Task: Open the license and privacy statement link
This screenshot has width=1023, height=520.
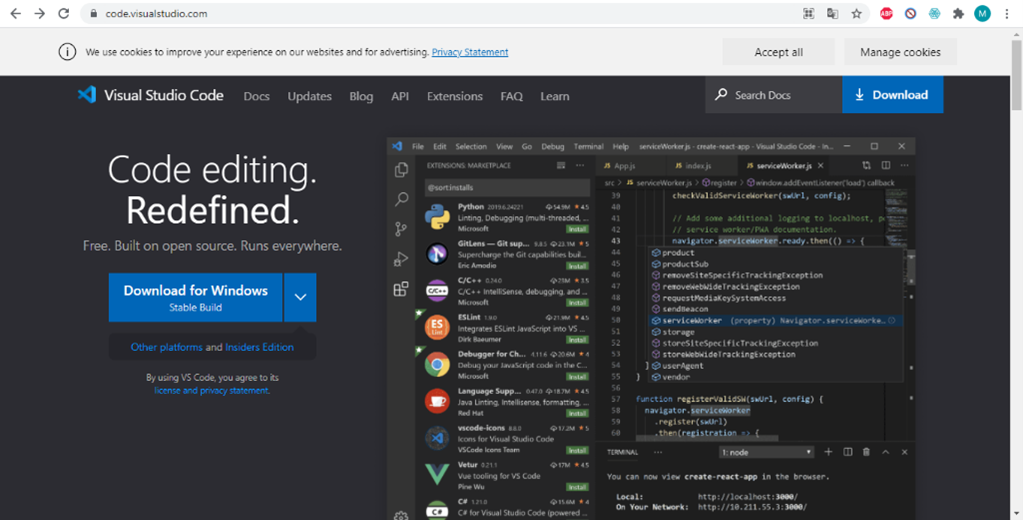Action: (x=211, y=390)
